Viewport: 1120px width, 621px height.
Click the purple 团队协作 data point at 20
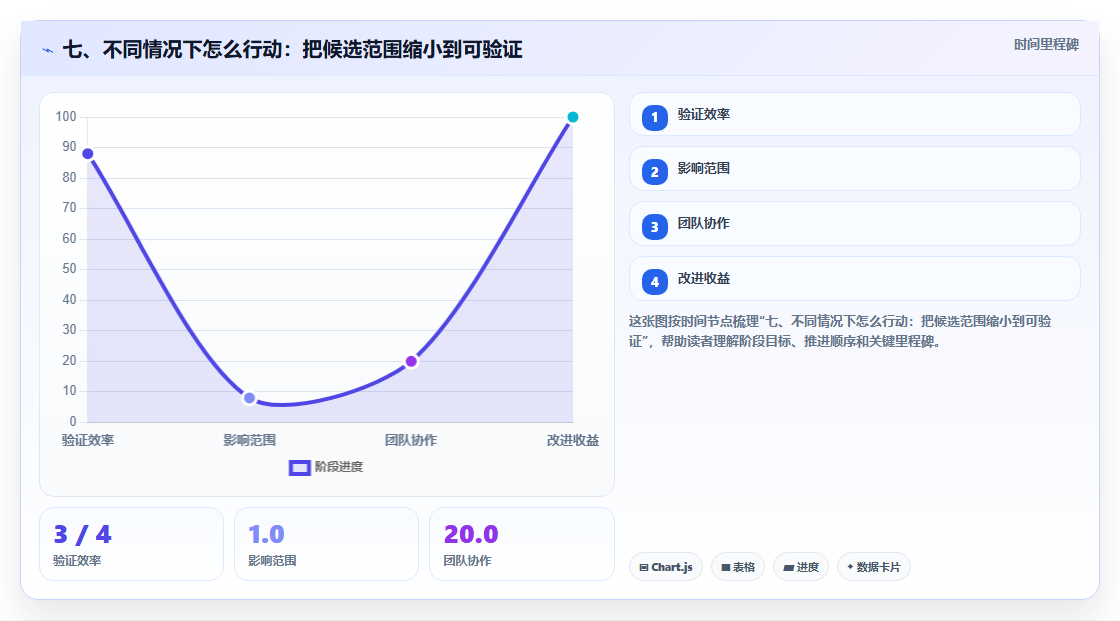(411, 362)
